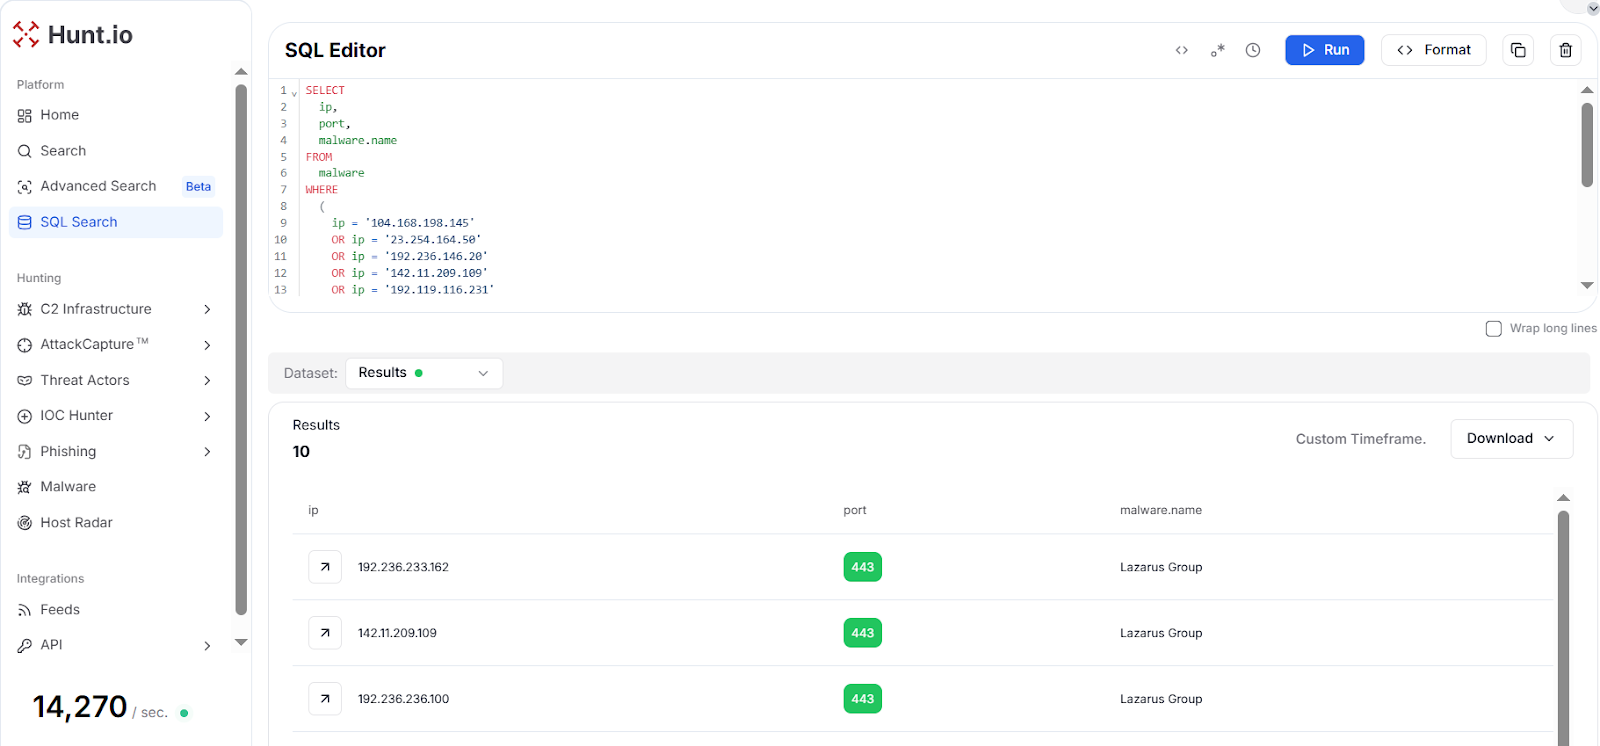Click the sidebar vertical scrollbar
The image size is (1600, 746).
tap(241, 350)
